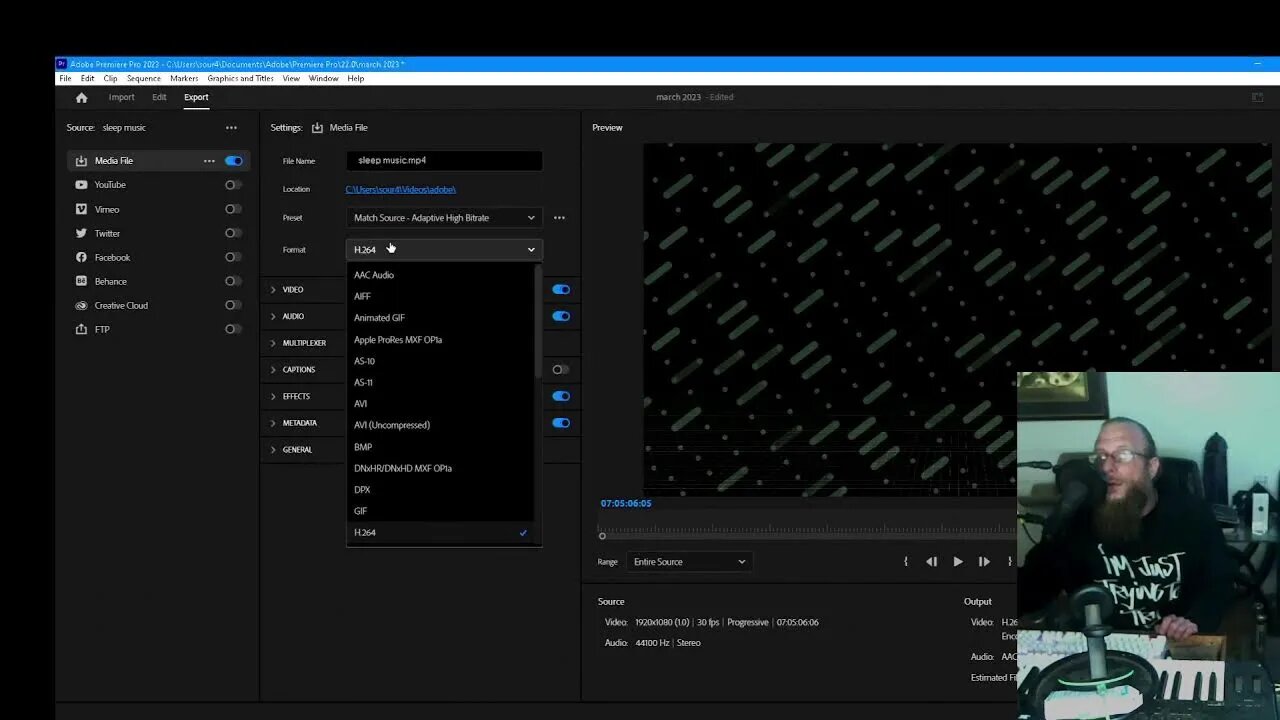Click the Creative Cloud destination icon

click(x=82, y=305)
